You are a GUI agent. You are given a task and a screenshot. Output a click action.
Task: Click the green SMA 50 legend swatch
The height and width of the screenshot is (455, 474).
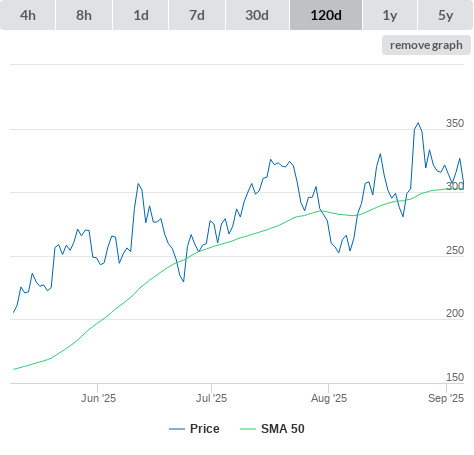248,429
